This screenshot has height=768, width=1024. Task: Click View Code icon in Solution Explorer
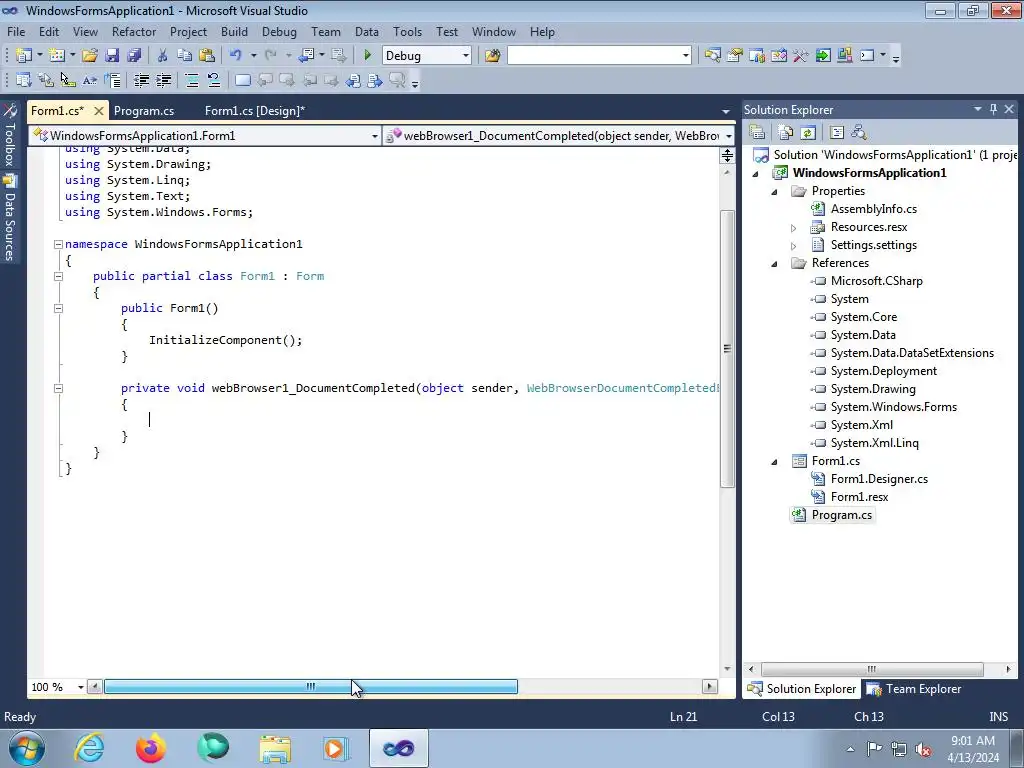click(x=837, y=133)
